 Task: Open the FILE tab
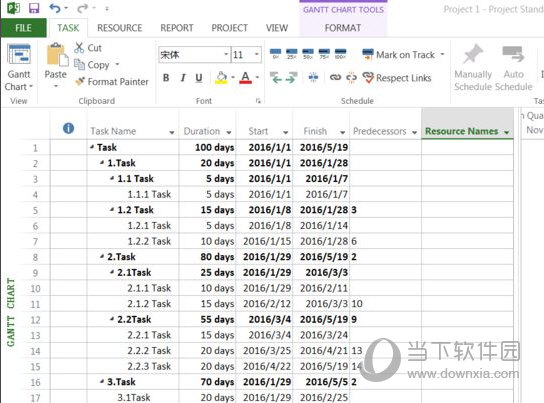coord(23,28)
